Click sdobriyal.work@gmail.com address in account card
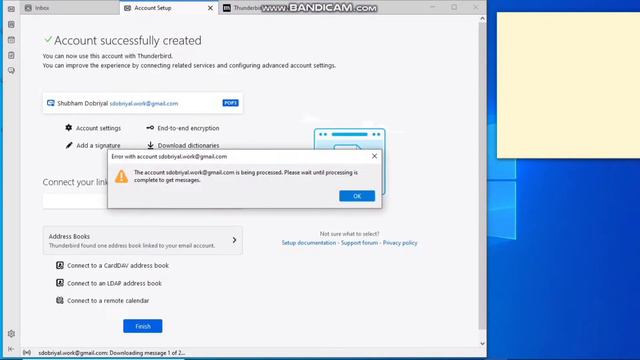The width and height of the screenshot is (640, 360). point(144,104)
